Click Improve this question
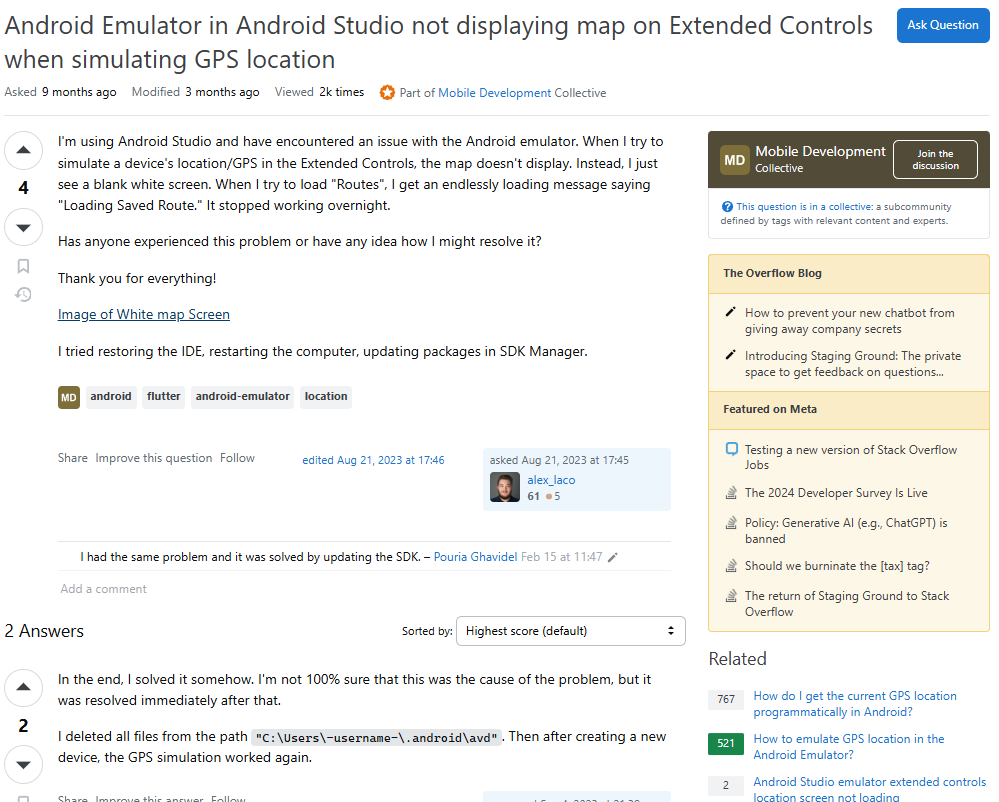The width and height of the screenshot is (999, 802). (154, 458)
